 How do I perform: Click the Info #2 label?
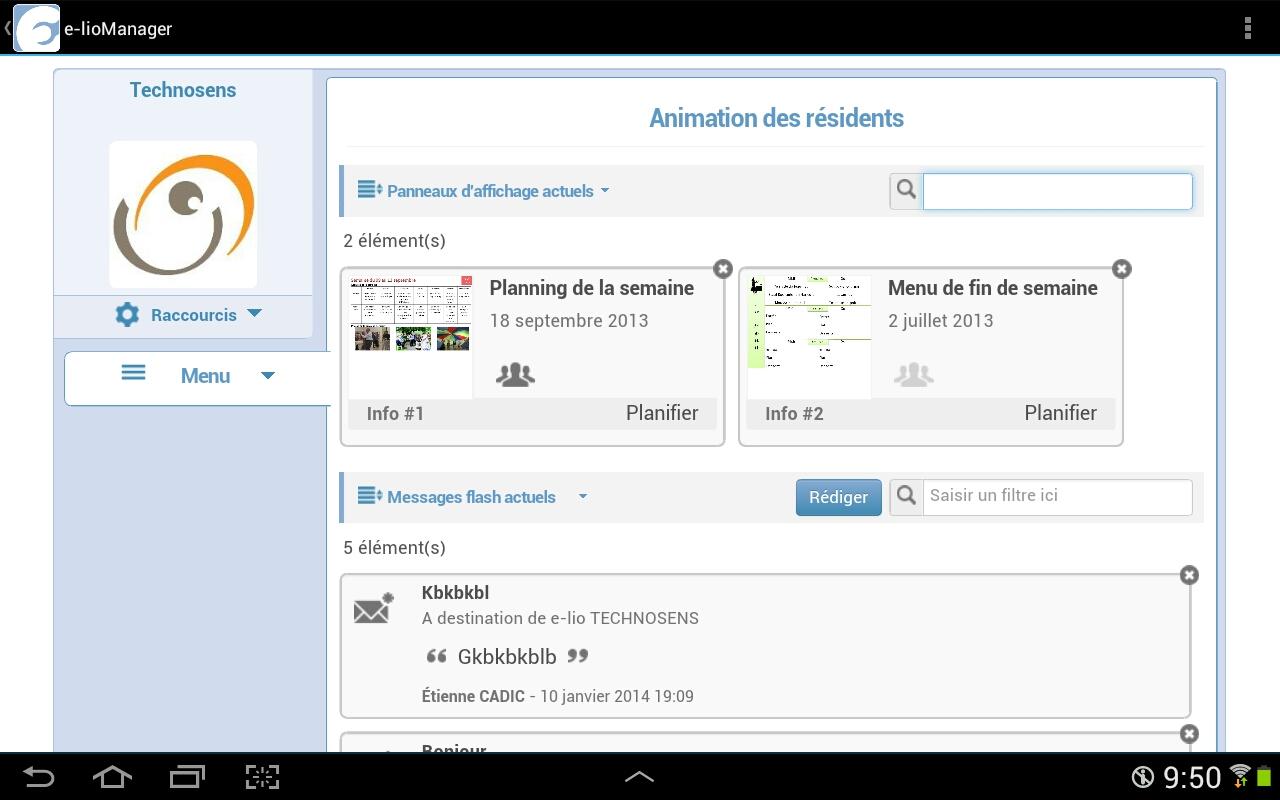point(794,414)
